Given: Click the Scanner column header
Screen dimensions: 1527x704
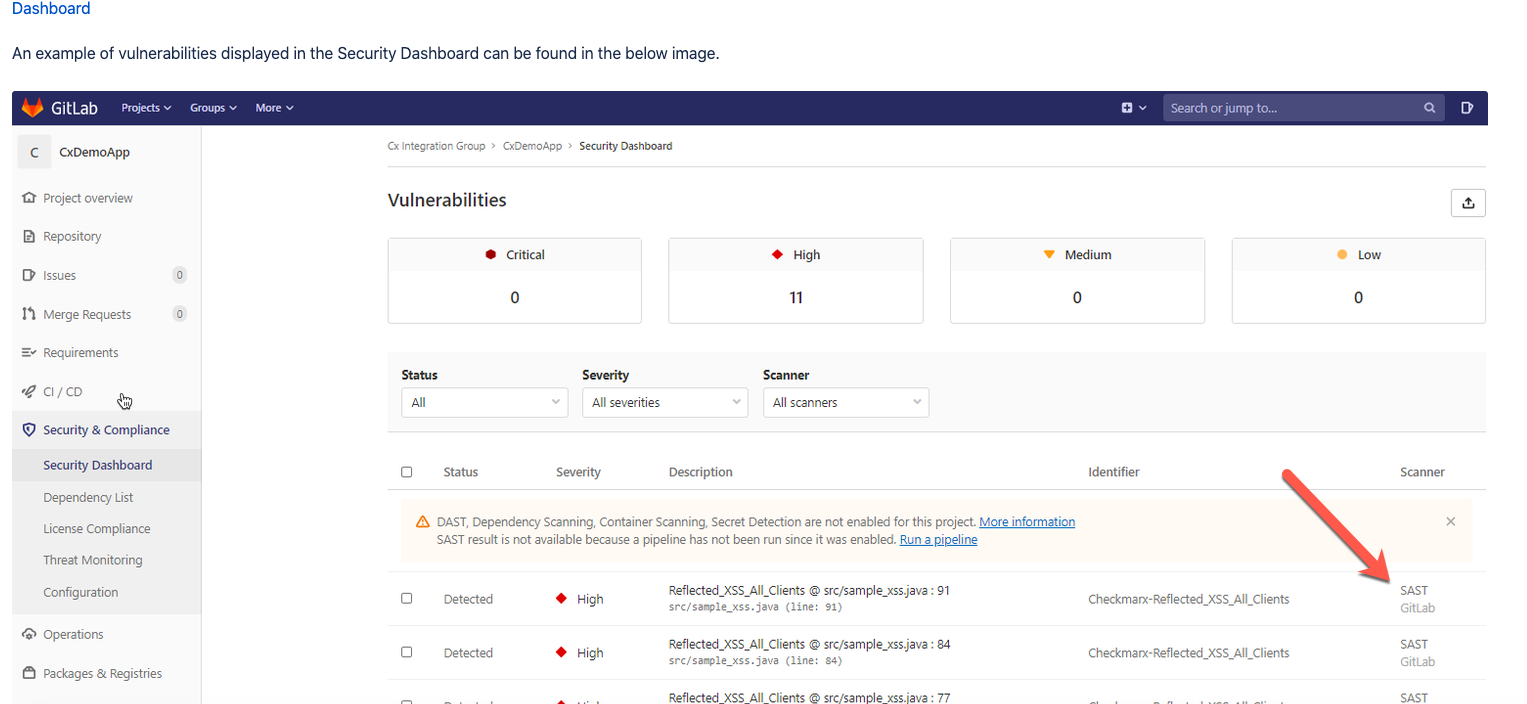Looking at the screenshot, I should tap(1422, 472).
